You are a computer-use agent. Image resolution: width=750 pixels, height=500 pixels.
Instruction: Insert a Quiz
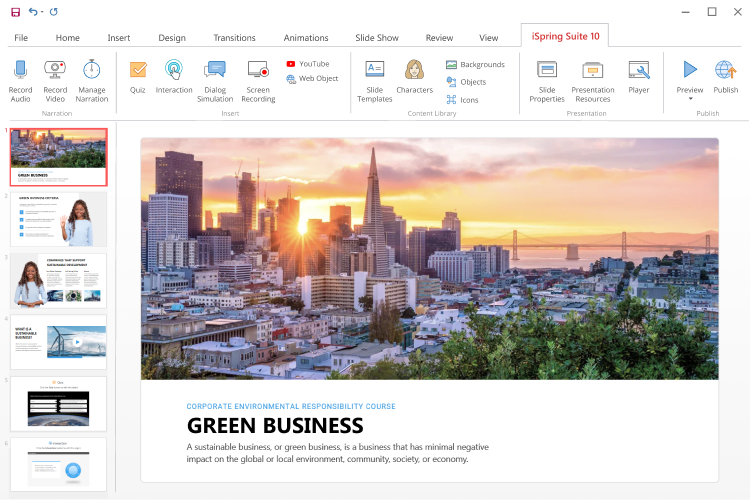(138, 77)
